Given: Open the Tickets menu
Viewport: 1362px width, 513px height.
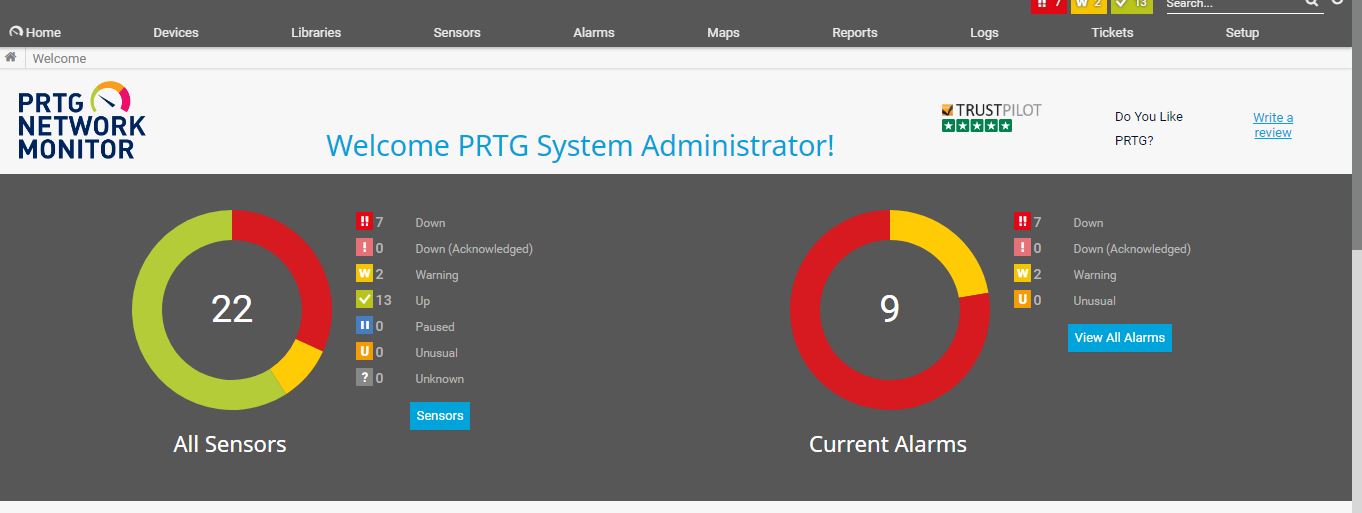Looking at the screenshot, I should [x=1112, y=32].
